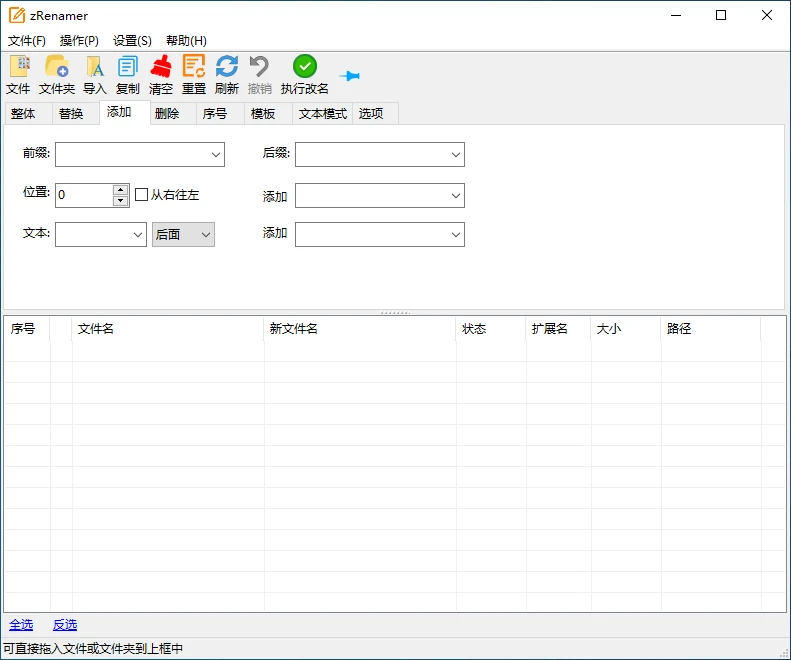The height and width of the screenshot is (660, 791).
Task: Increase the 位置 value with up arrow
Action: coord(121,190)
